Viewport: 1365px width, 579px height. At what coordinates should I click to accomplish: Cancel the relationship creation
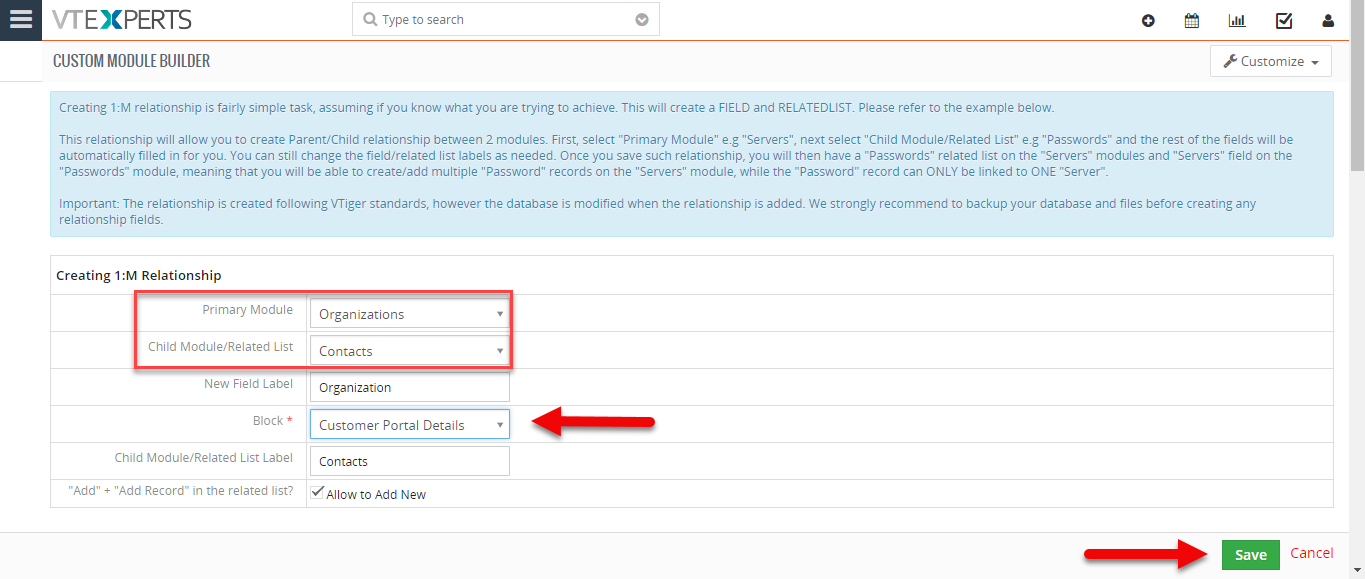pyautogui.click(x=1312, y=553)
